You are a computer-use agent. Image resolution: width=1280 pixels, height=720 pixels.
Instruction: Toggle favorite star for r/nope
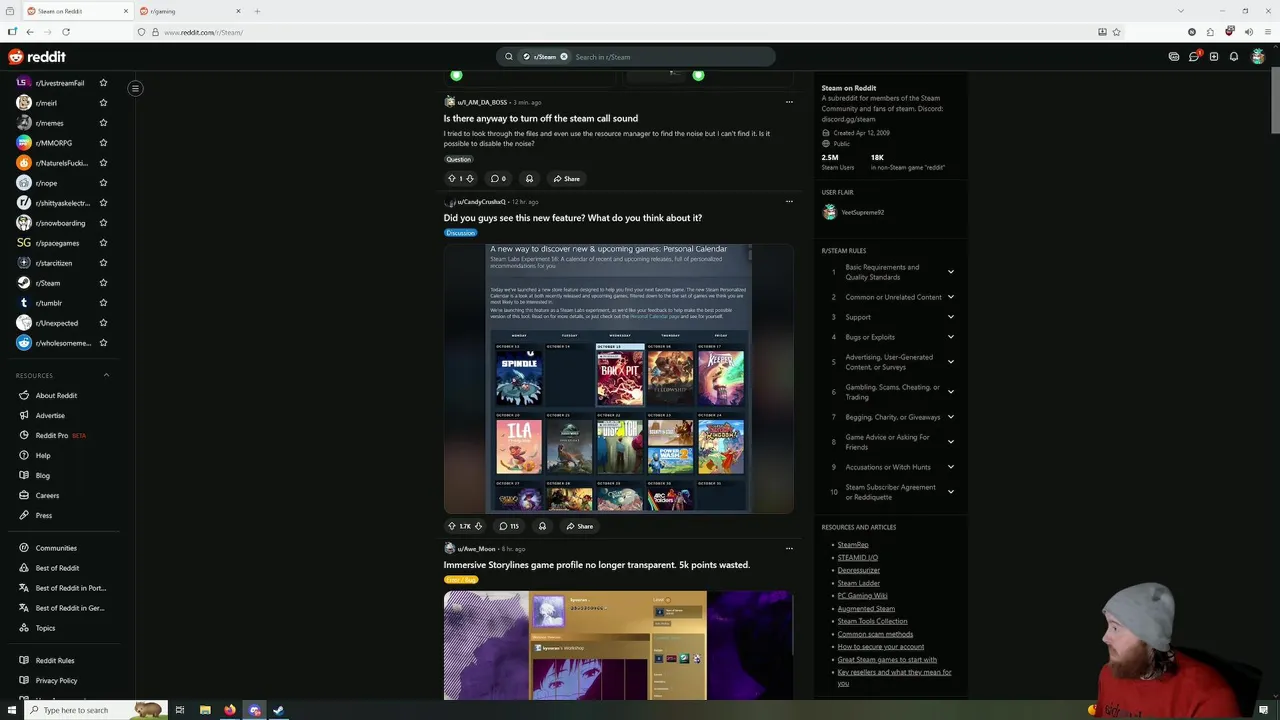tap(103, 183)
